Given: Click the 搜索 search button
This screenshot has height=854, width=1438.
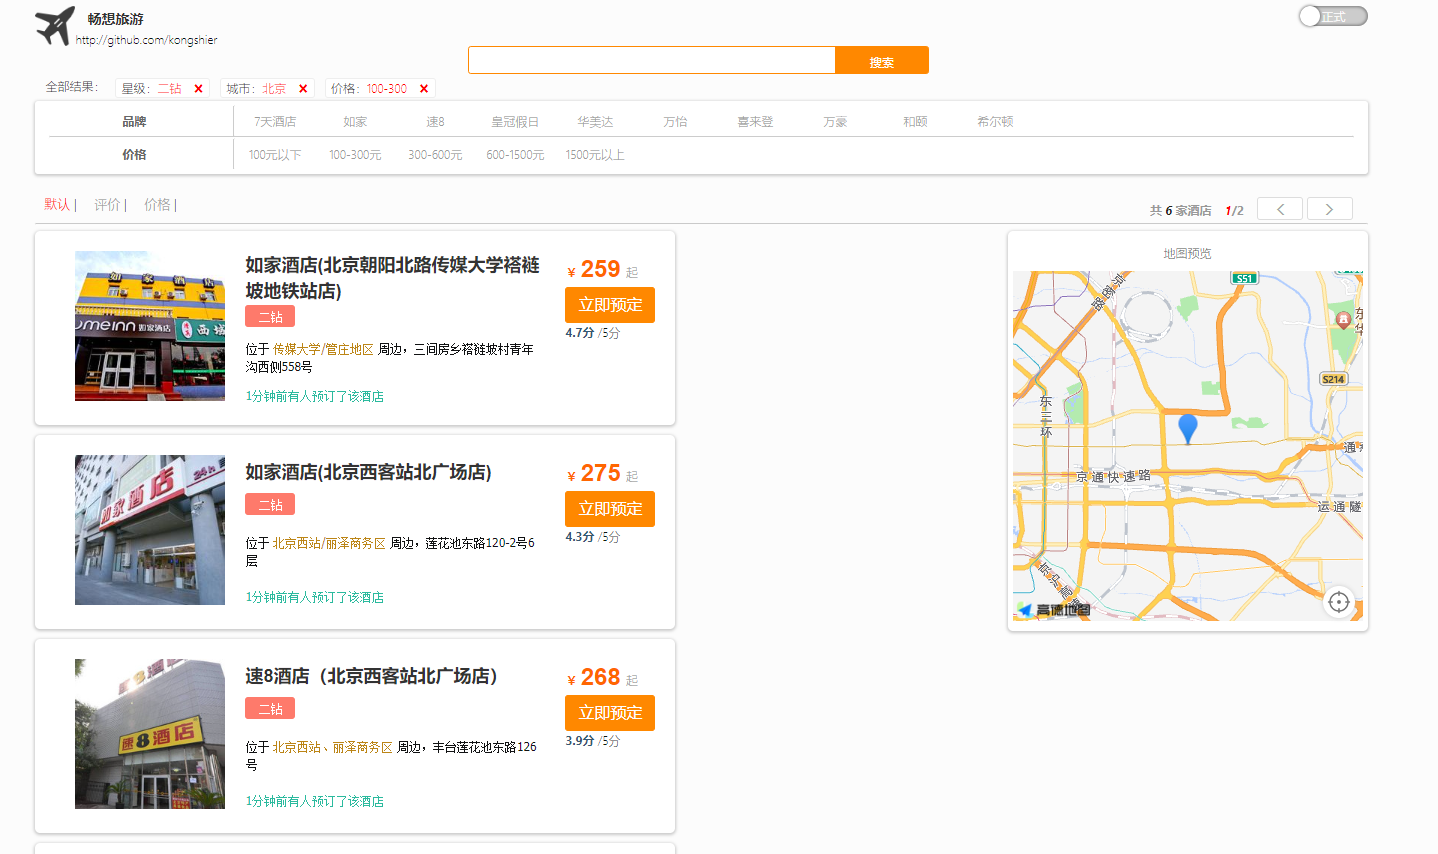Looking at the screenshot, I should coord(881,60).
